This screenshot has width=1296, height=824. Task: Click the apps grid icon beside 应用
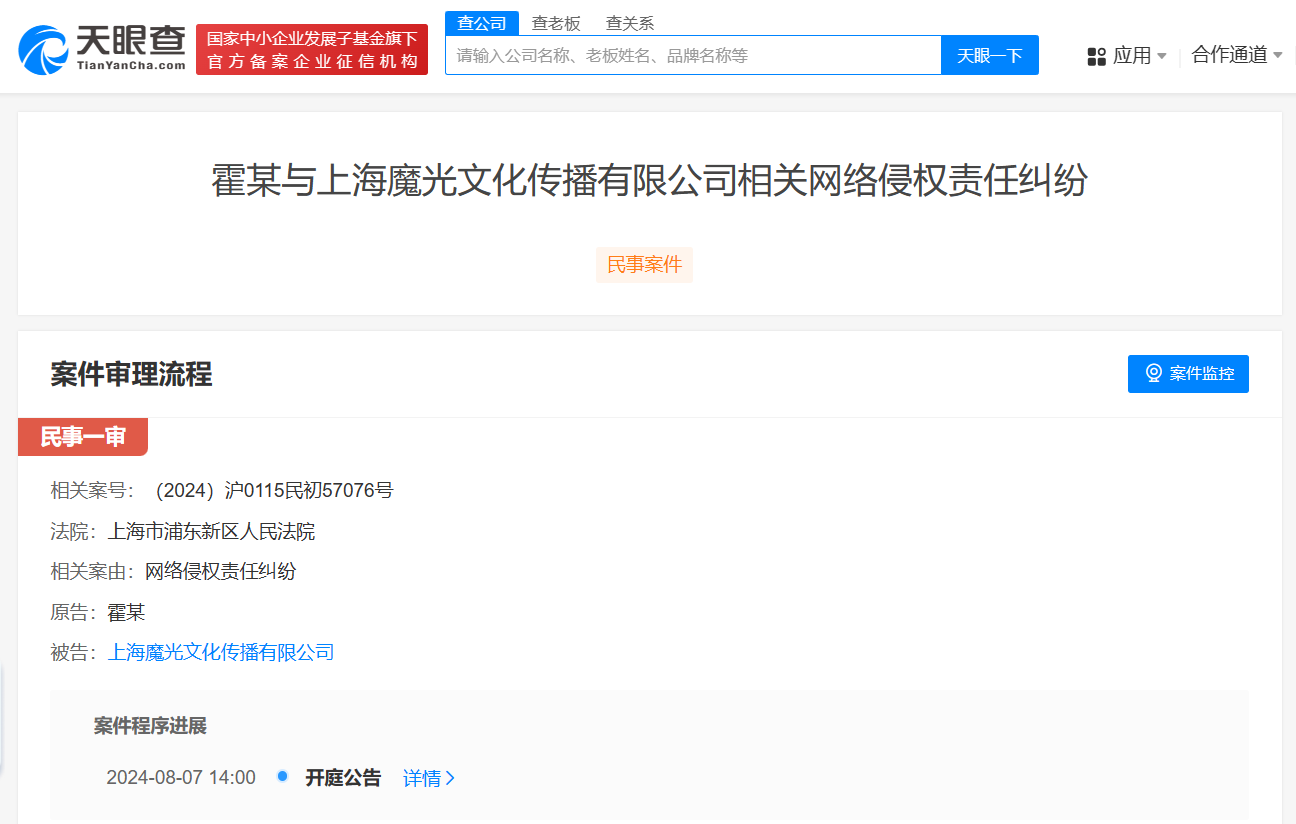pyautogui.click(x=1096, y=57)
